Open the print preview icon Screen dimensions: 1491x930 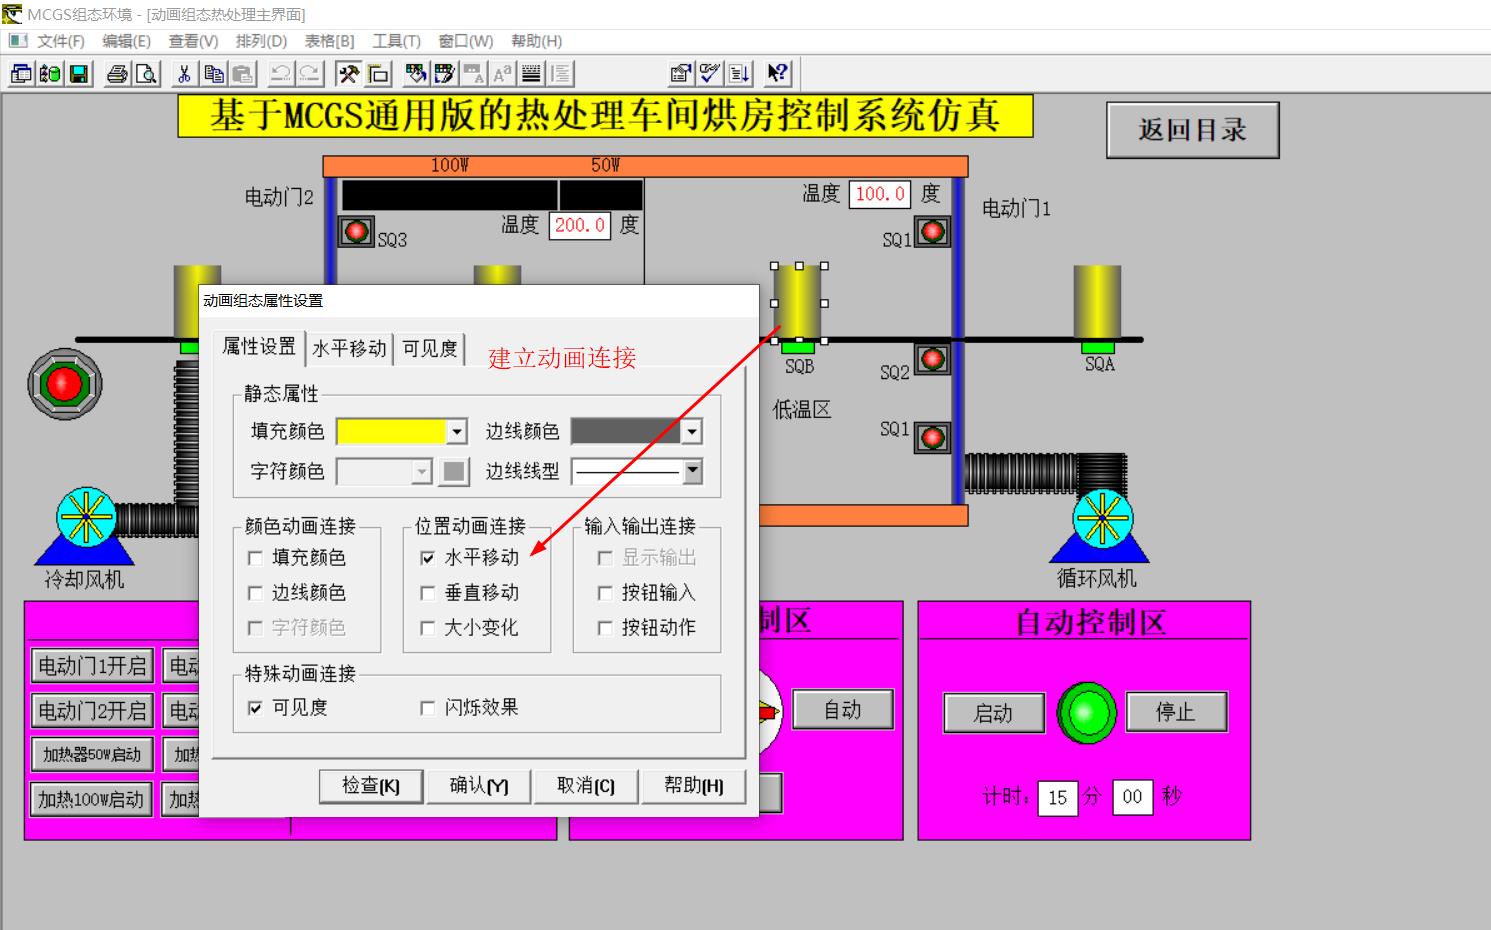point(149,73)
